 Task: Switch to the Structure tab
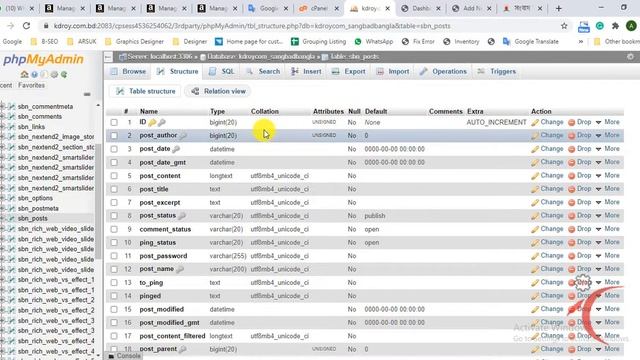(178, 71)
